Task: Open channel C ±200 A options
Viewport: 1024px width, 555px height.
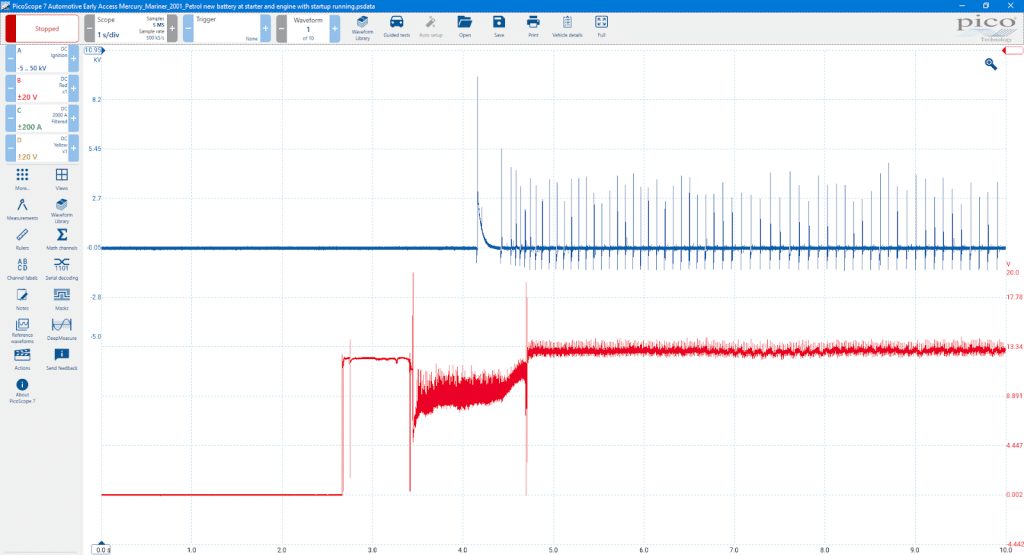Action: click(42, 119)
